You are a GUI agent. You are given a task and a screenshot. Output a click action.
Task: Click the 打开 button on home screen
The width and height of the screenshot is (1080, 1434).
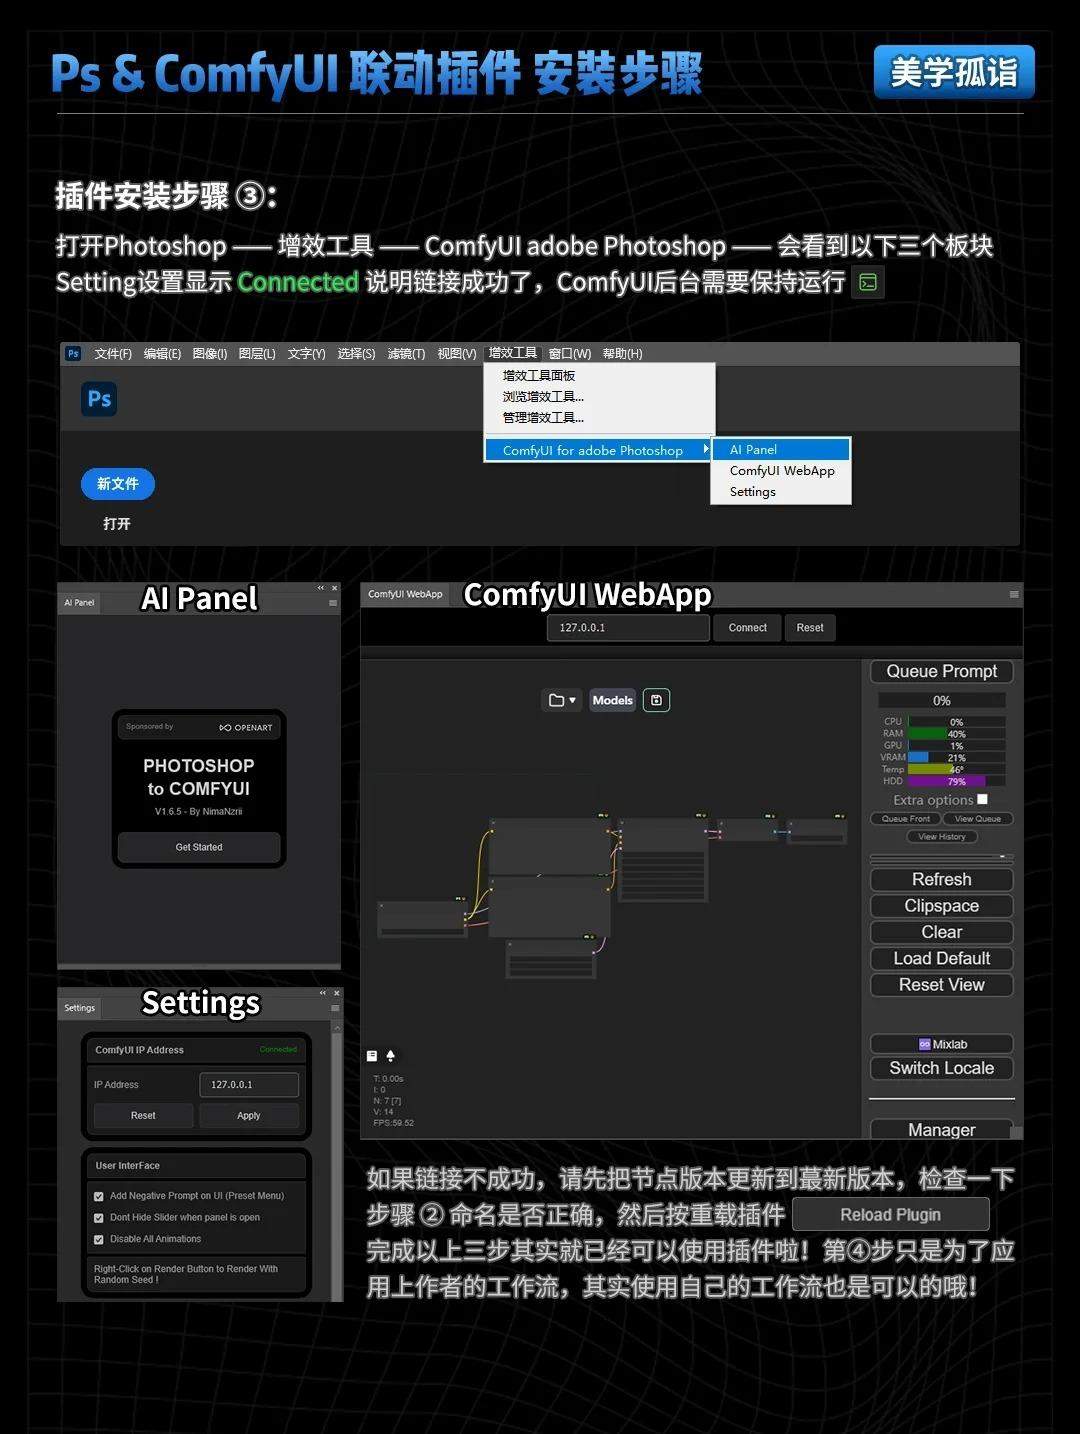coord(117,524)
